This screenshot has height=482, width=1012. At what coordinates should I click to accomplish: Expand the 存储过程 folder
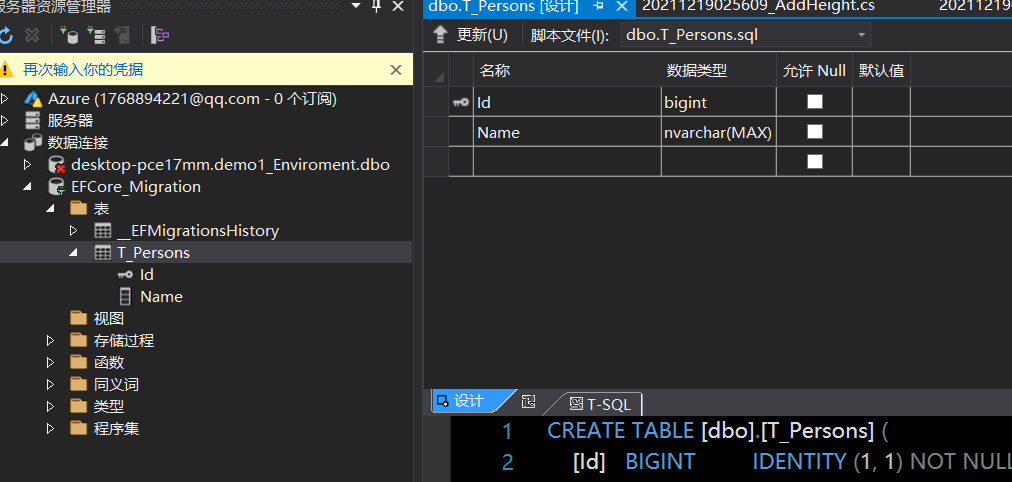tap(50, 340)
